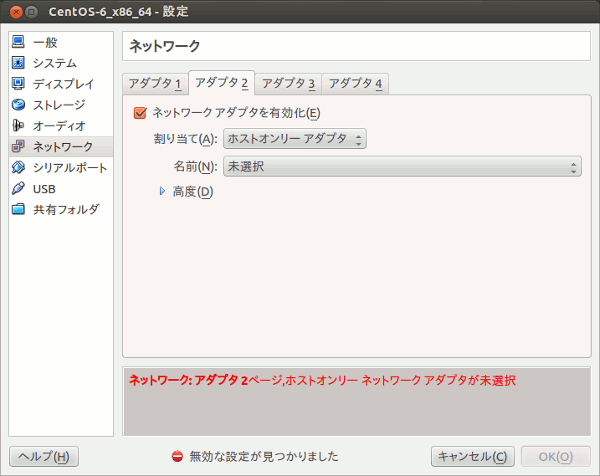Switch to the アダプタ 4 tab

click(x=355, y=83)
